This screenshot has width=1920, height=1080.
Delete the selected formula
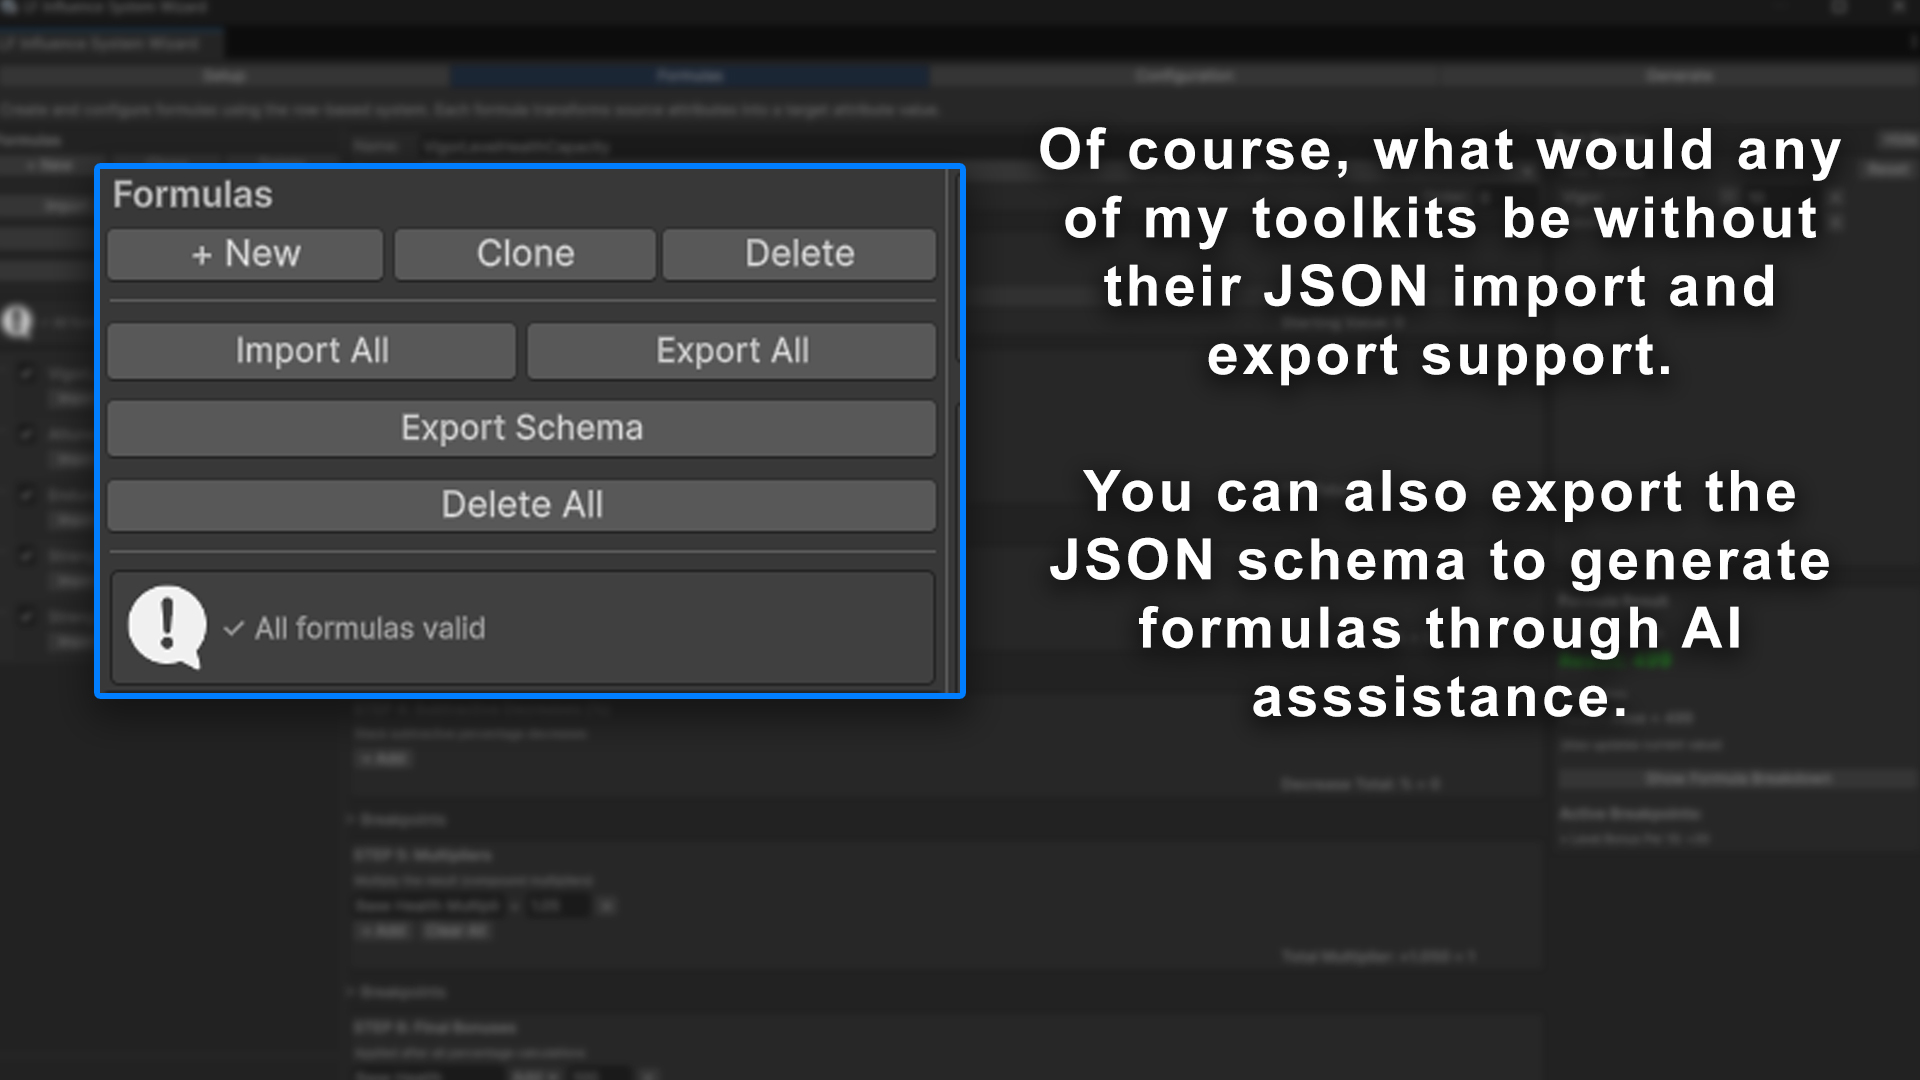[799, 254]
